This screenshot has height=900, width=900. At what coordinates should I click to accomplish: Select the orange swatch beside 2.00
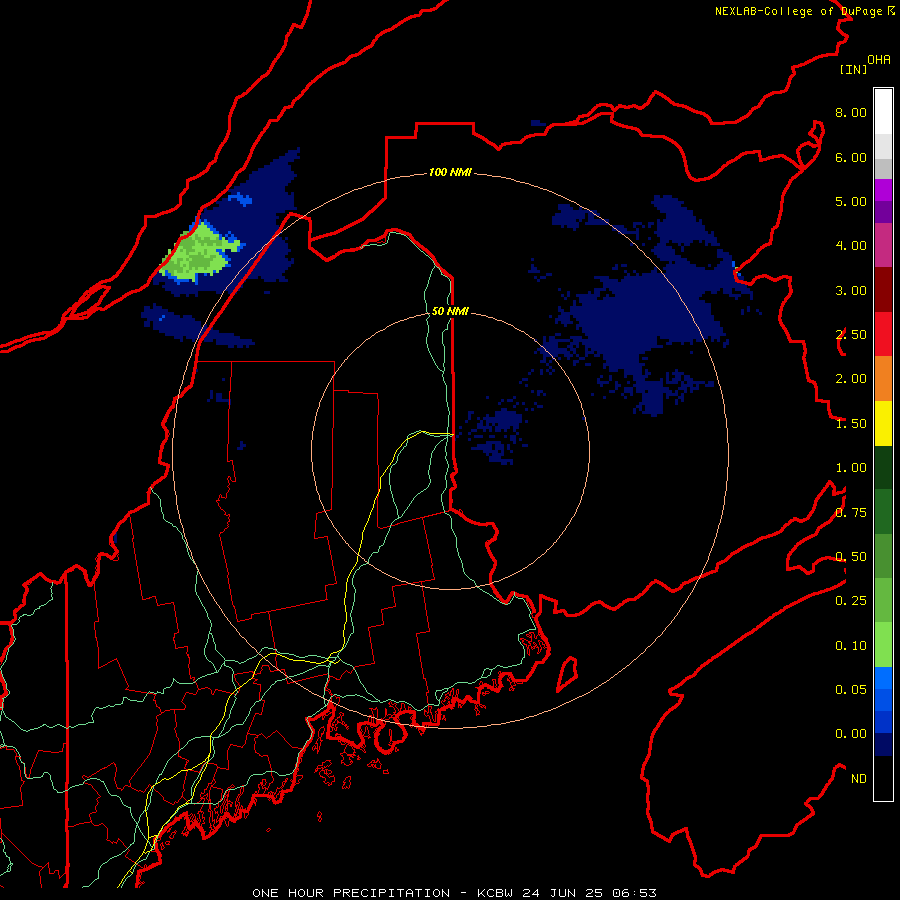tap(883, 379)
